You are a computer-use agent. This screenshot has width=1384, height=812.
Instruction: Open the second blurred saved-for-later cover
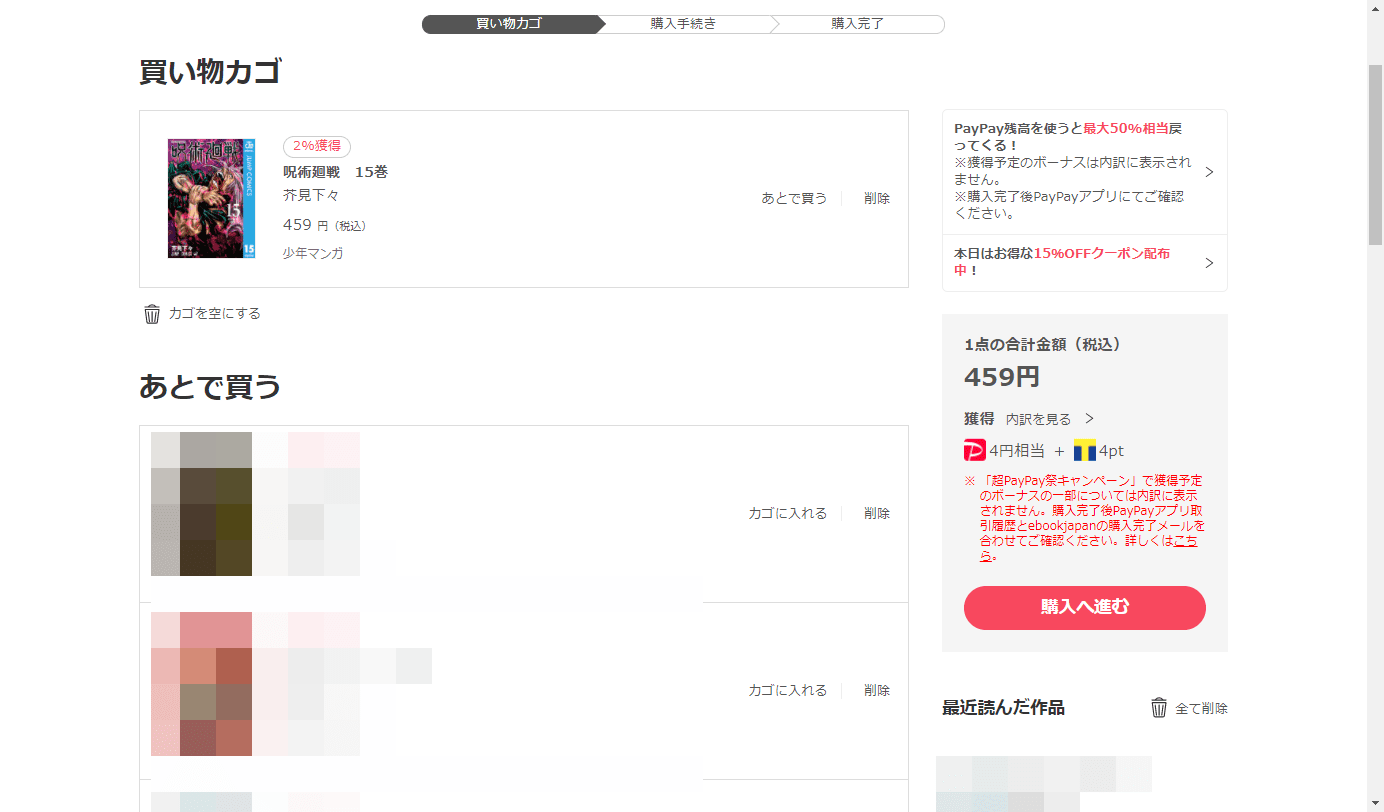[x=201, y=684]
